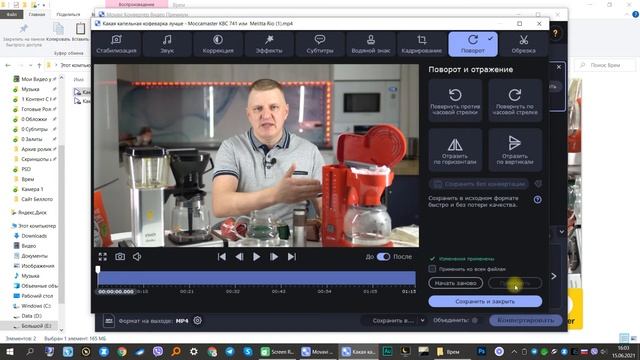Rotate video clockwise
The height and width of the screenshot is (360, 640).
tap(515, 100)
